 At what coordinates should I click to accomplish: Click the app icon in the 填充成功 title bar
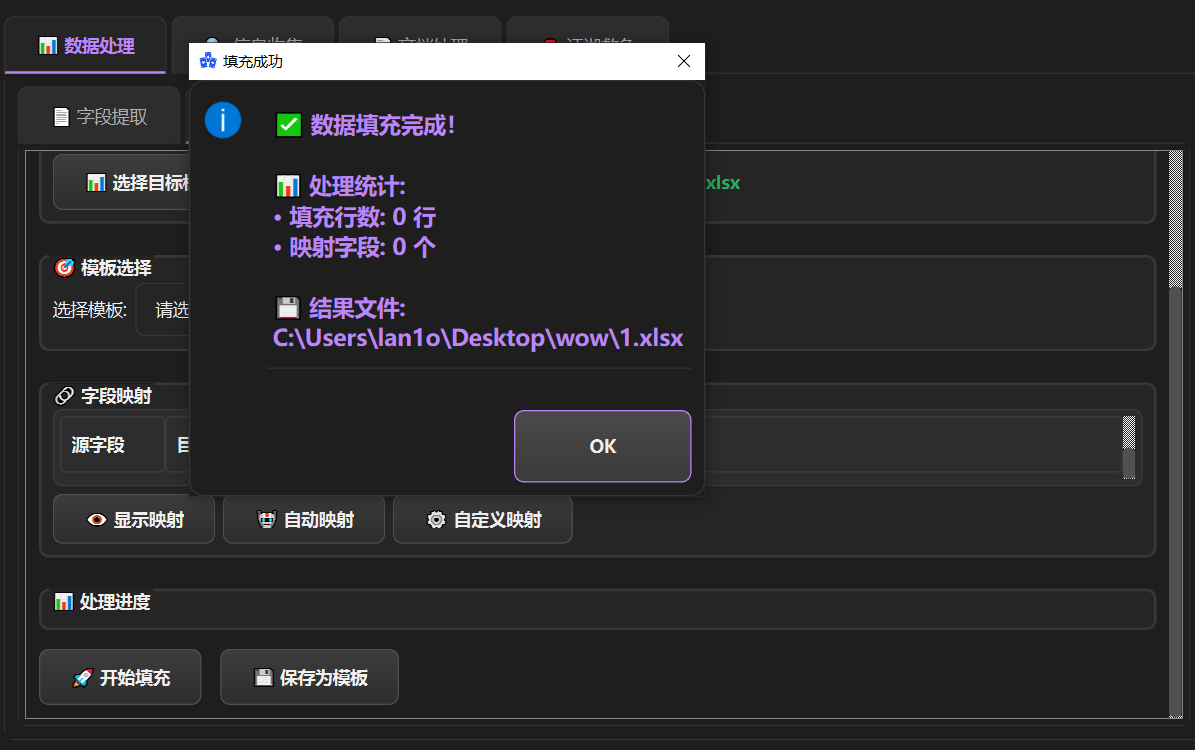coord(208,61)
